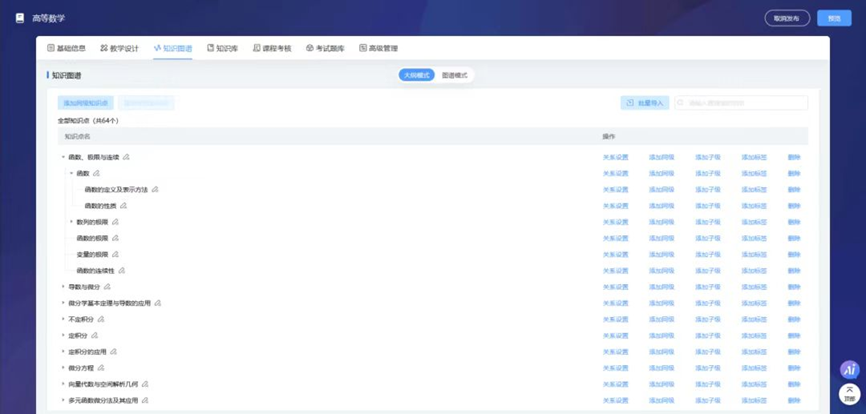Click 添加子级 in 不定积分 row
This screenshot has height=414, width=866.
tap(708, 320)
